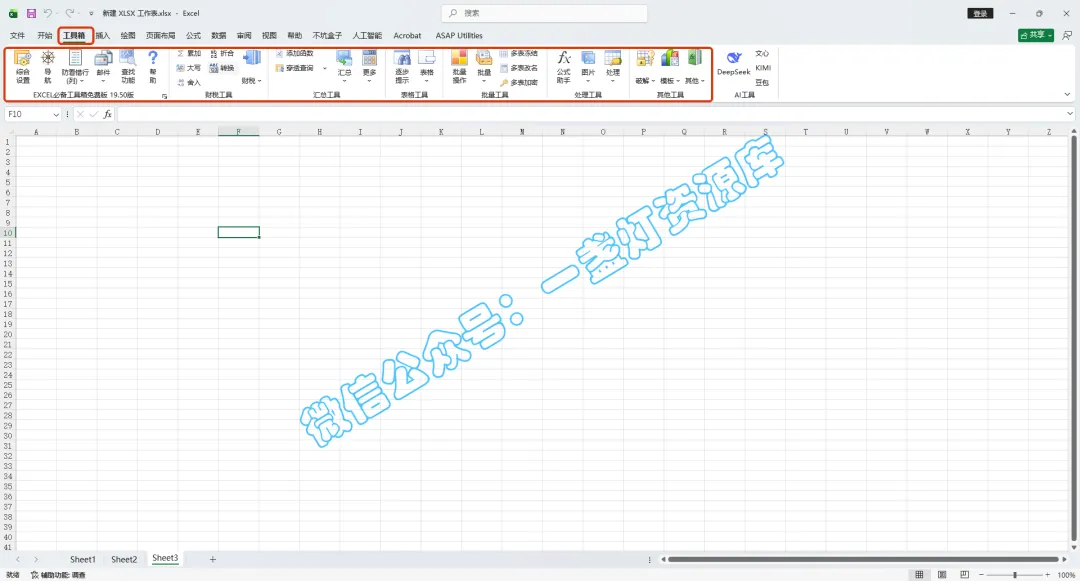This screenshot has height=581, width=1080.
Task: Open the Name Box dropdown arrow
Action: click(x=56, y=114)
